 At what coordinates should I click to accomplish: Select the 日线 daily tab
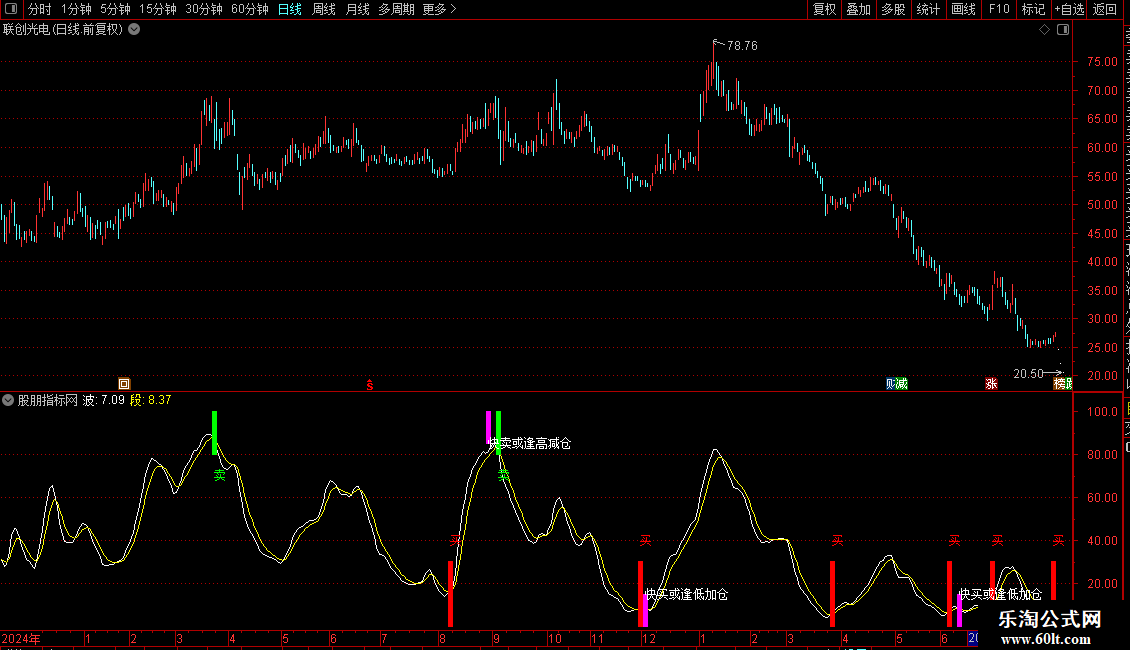click(x=290, y=9)
